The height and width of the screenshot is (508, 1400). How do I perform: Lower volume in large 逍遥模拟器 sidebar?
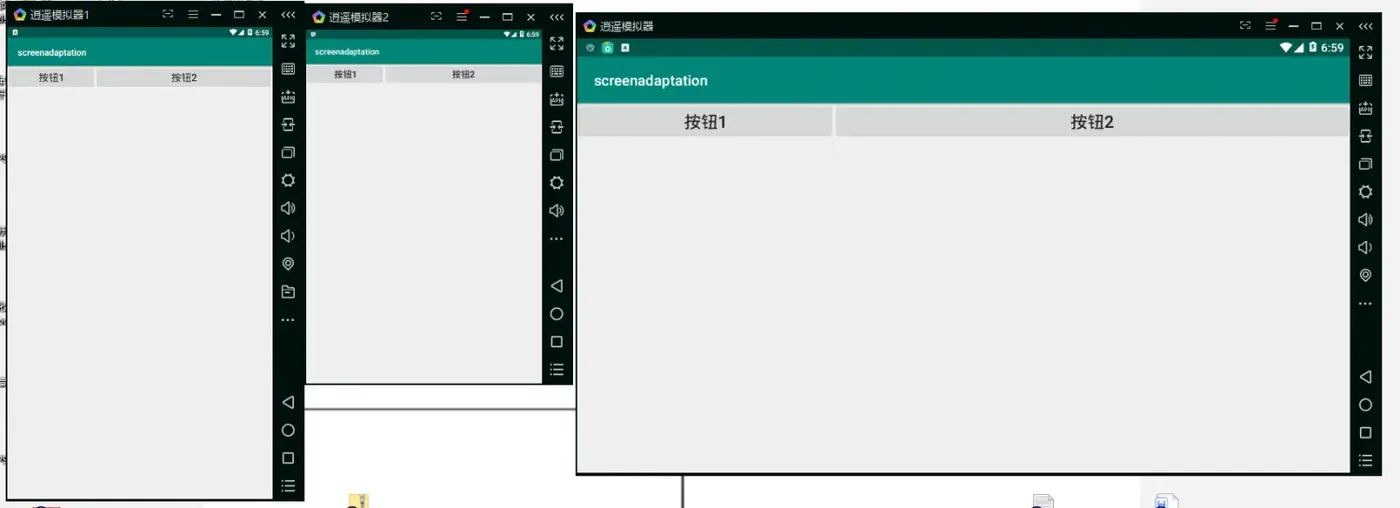point(1366,248)
